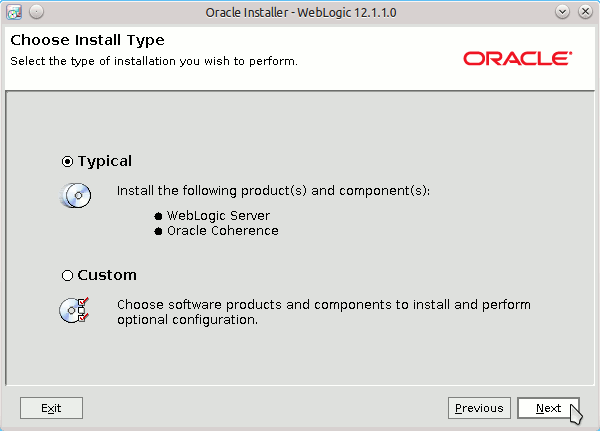Click the round pin button in title bar
This screenshot has height=431, width=600.
(37, 12)
